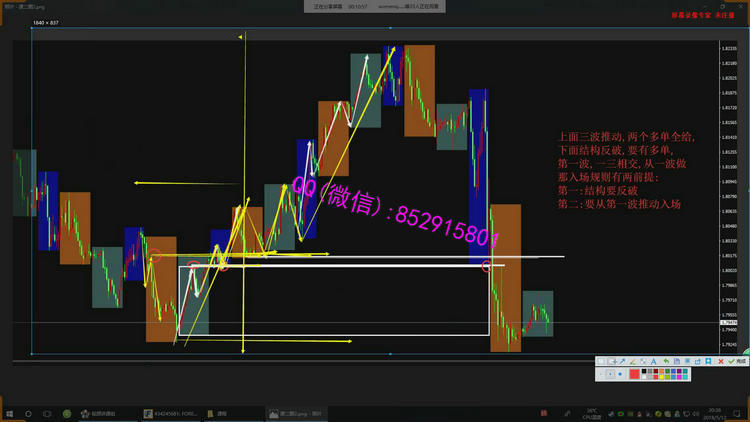Choose the large brush size dot
This screenshot has width=750, height=422.
(620, 374)
